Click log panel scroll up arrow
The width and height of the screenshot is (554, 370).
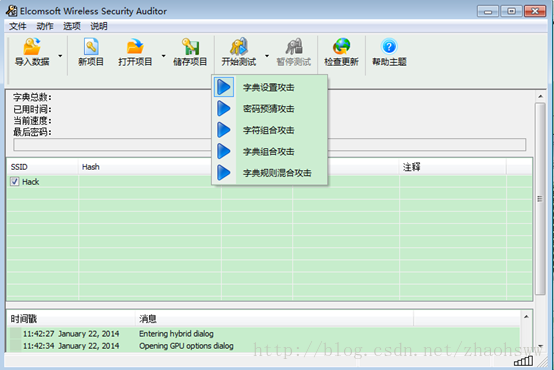pos(526,317)
